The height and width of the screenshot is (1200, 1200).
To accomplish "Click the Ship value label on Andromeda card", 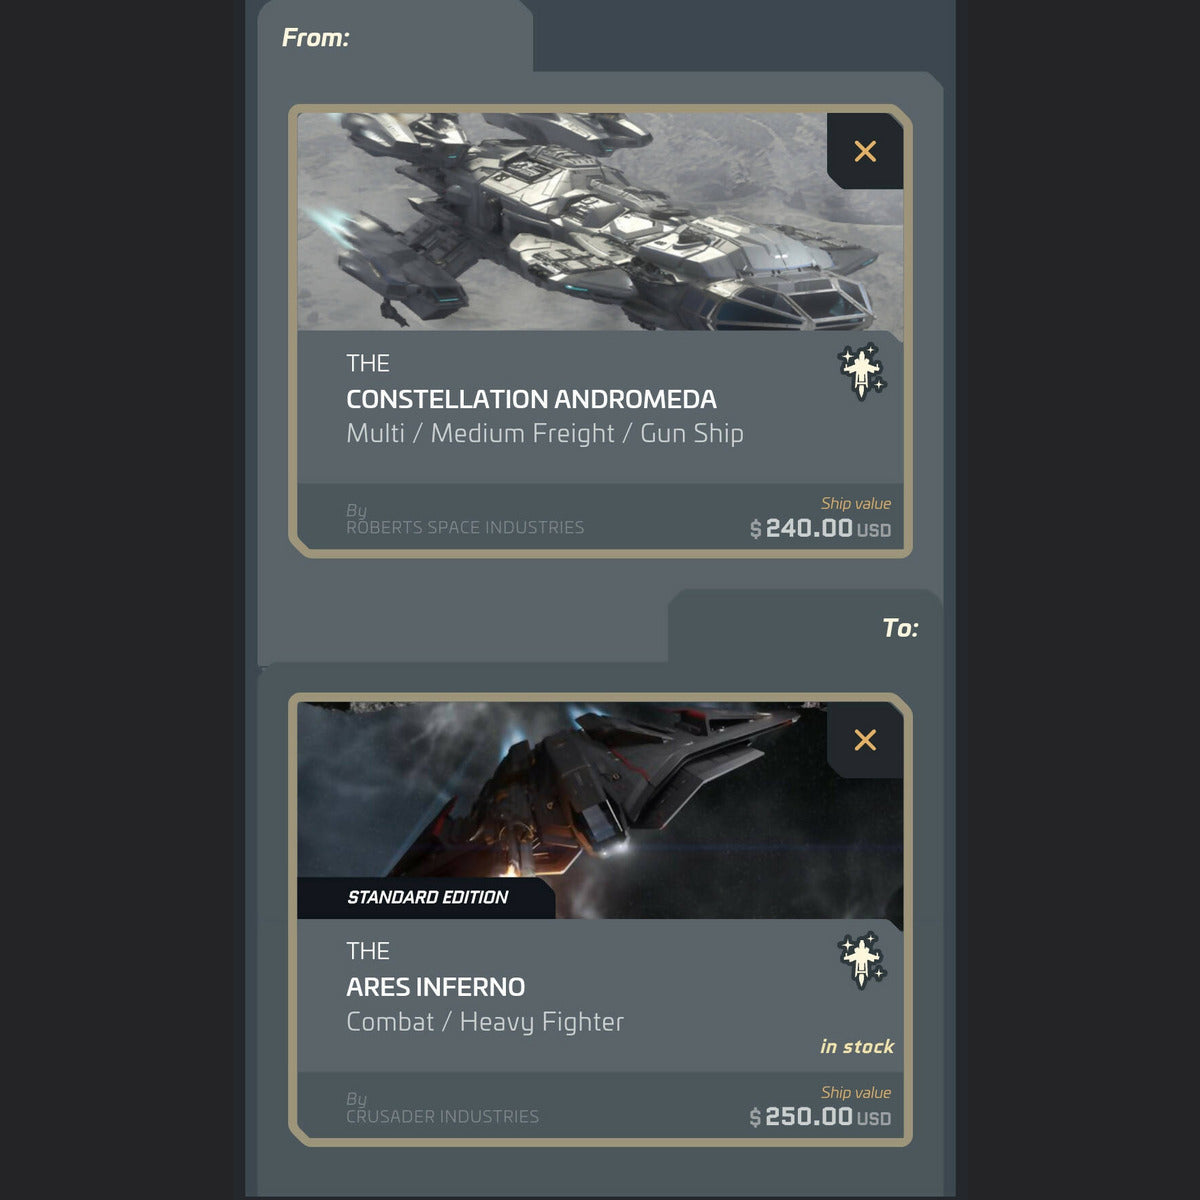I will [x=856, y=503].
